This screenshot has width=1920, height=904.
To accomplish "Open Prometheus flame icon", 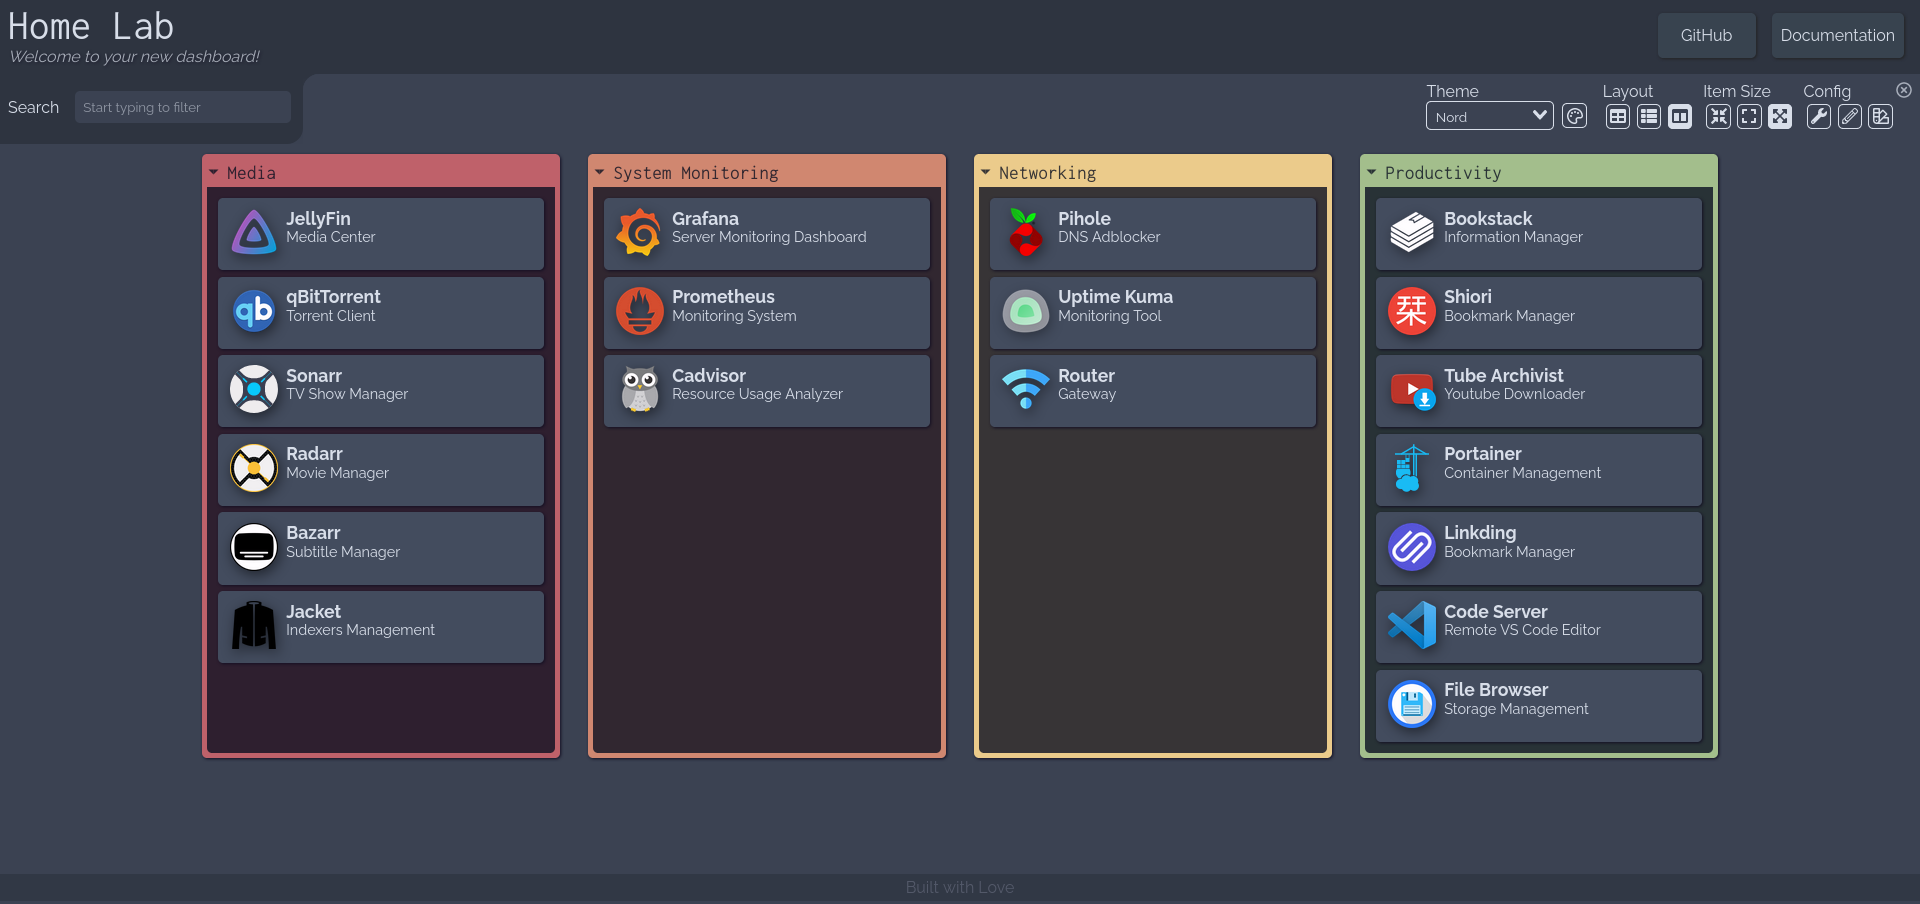I will [640, 312].
